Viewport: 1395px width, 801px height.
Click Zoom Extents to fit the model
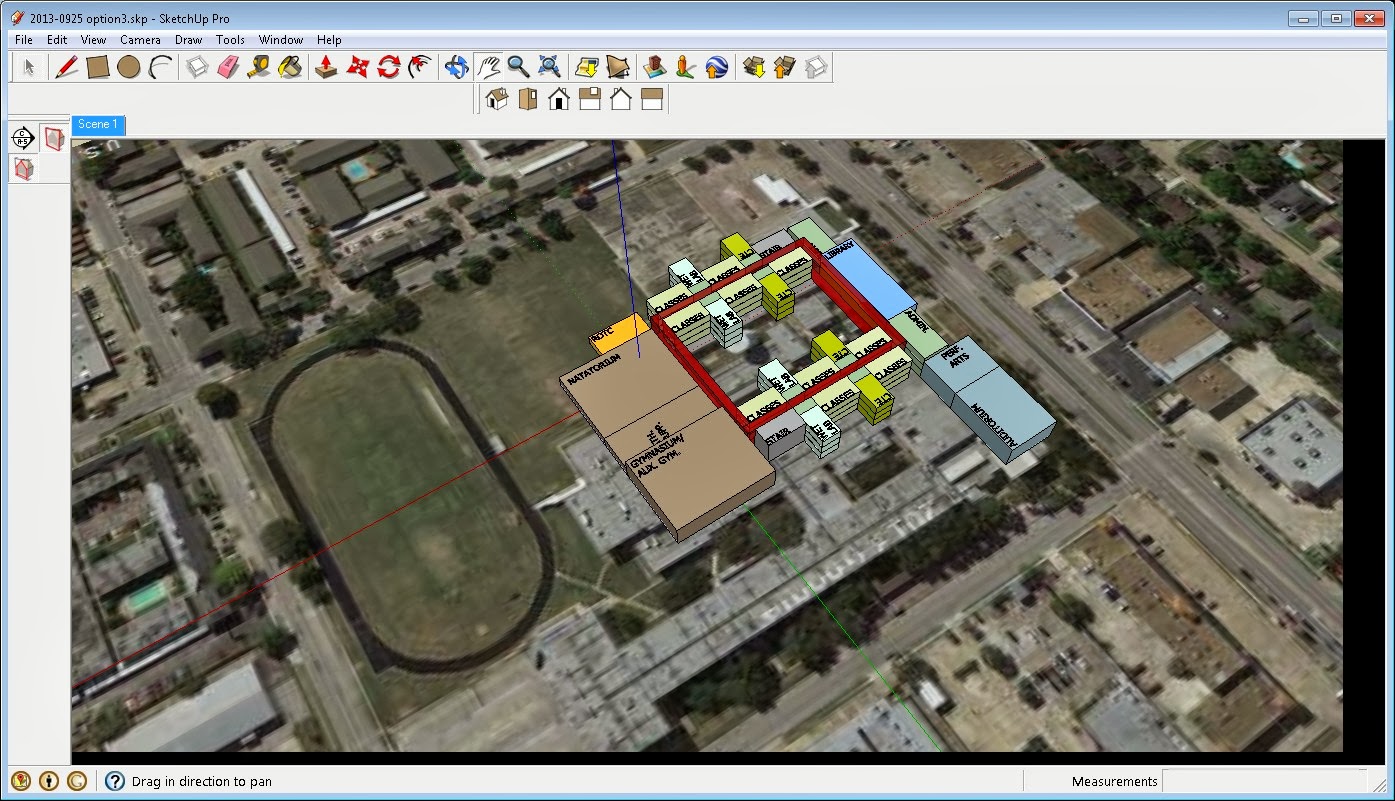tap(548, 66)
